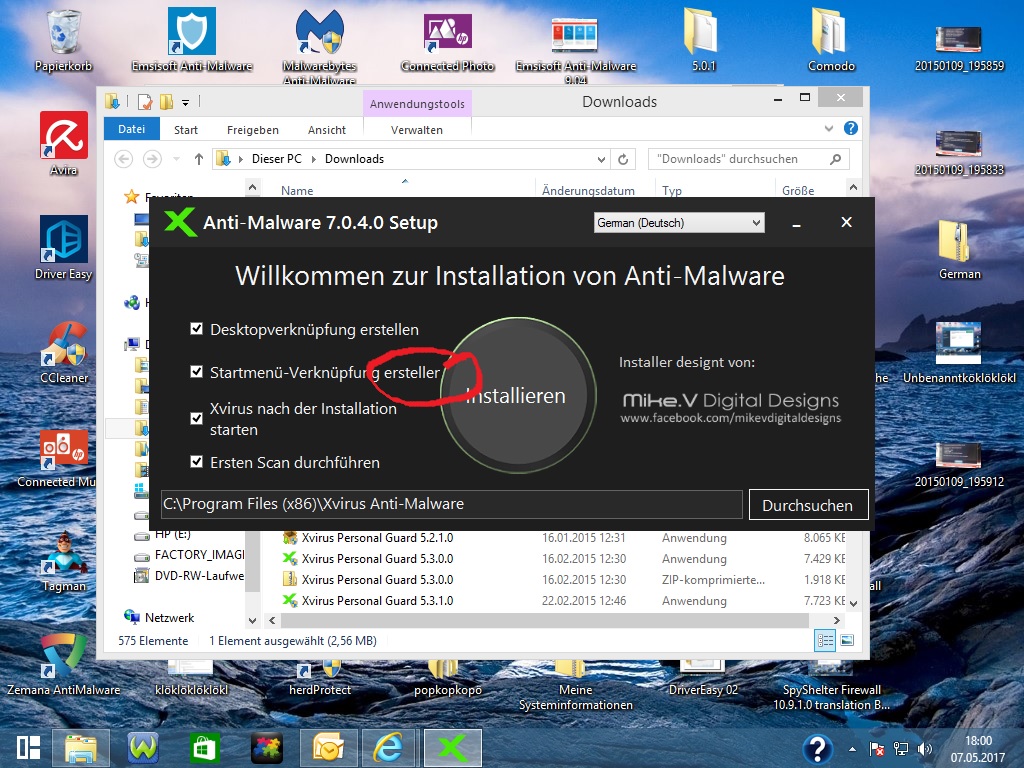Click the horizontal scrollbar of file list

544,620
